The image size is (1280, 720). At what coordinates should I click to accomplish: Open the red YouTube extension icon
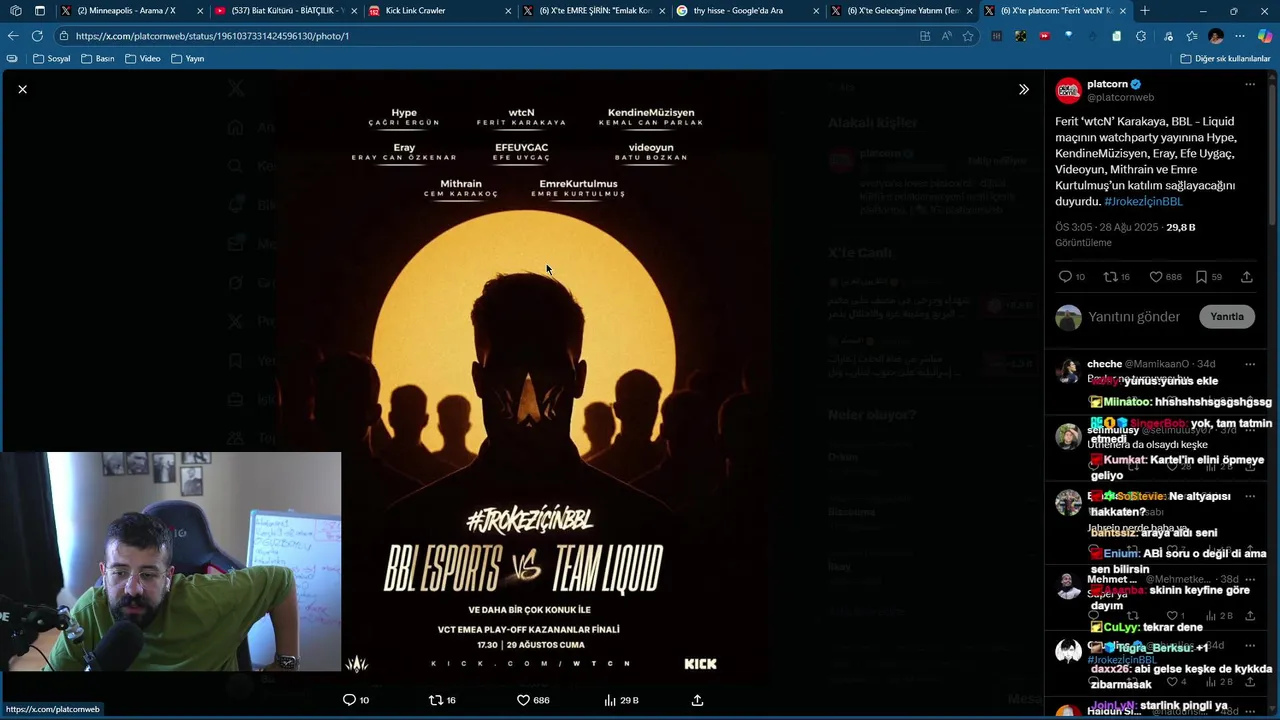pos(1045,36)
